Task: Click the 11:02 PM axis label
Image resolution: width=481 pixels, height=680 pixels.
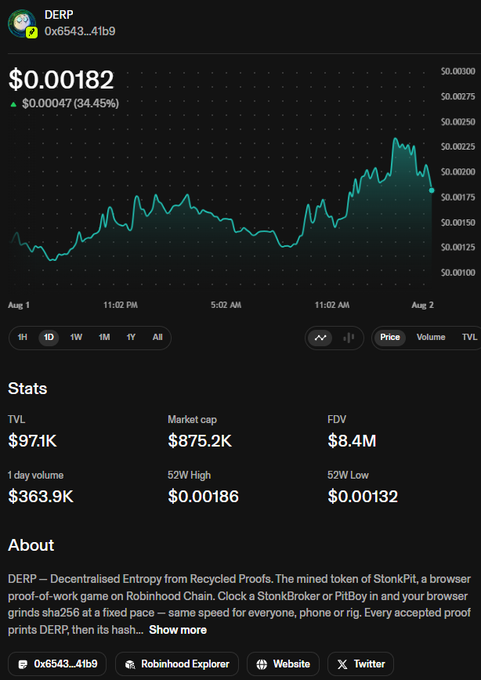Action: (x=121, y=305)
